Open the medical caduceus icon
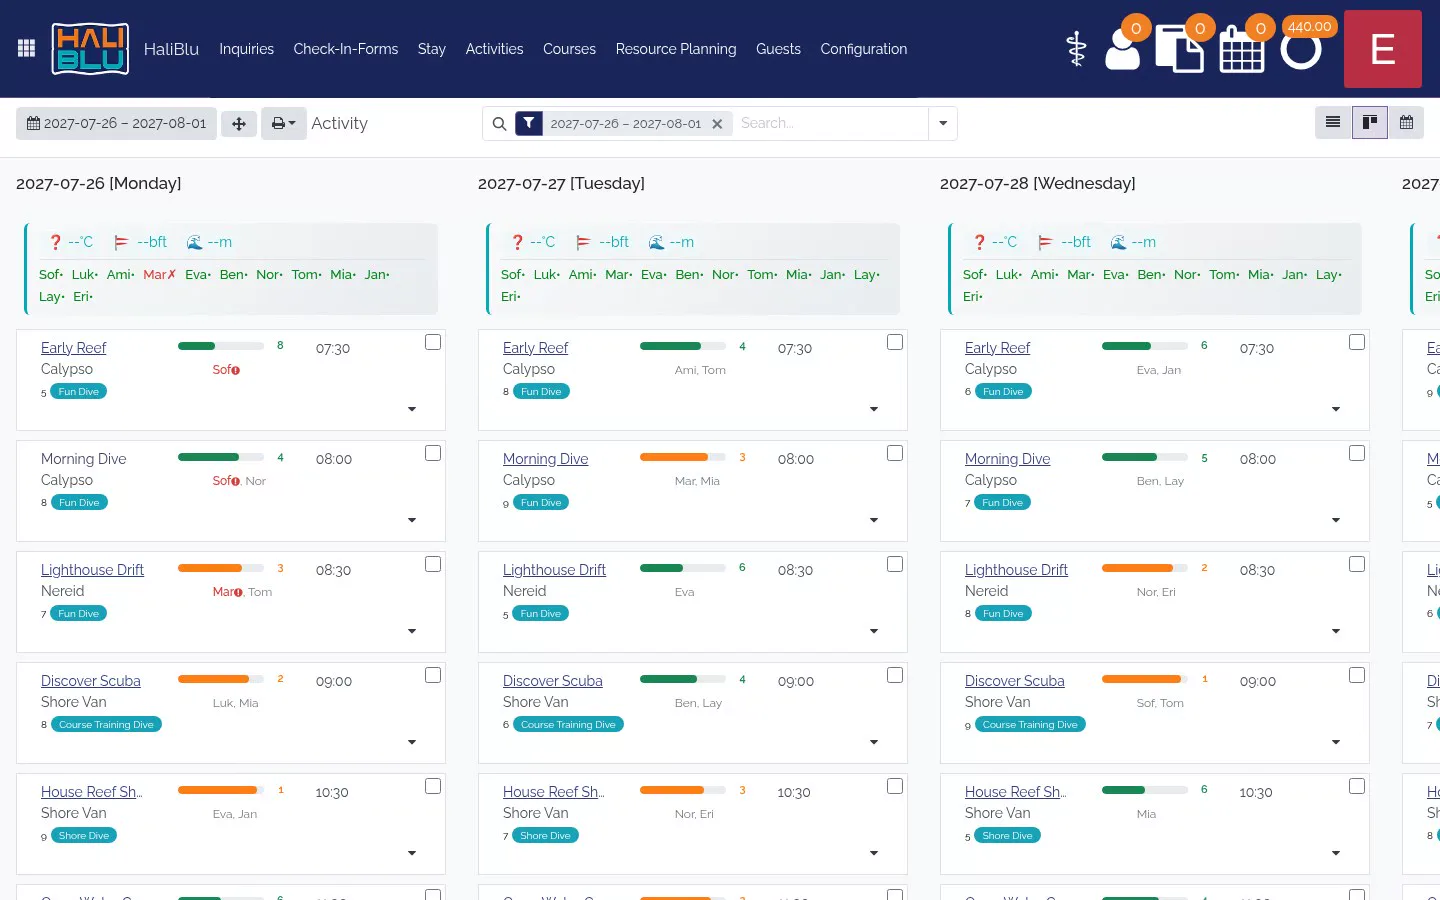 point(1076,49)
